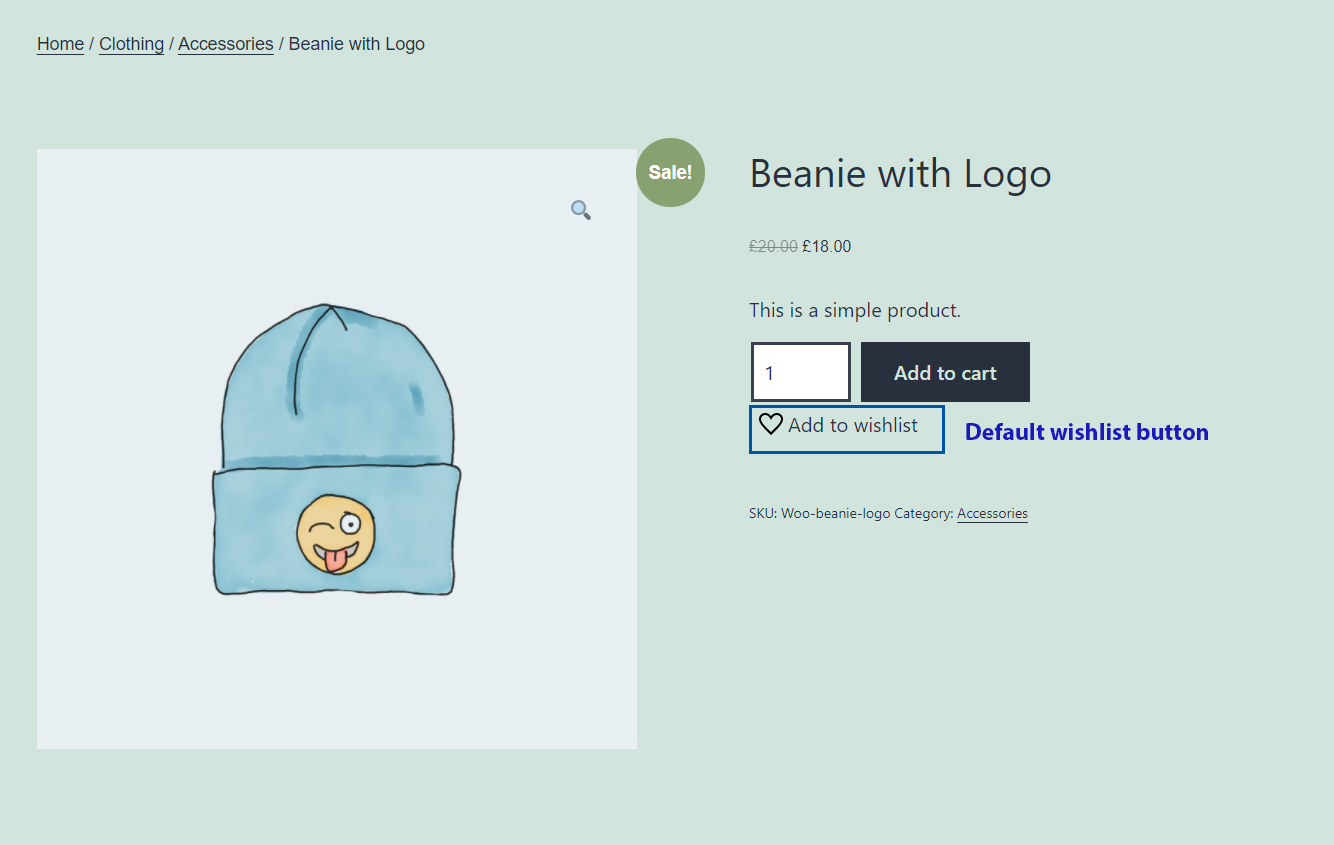
Task: Click the magnifier zoom icon on product image
Action: tap(581, 210)
